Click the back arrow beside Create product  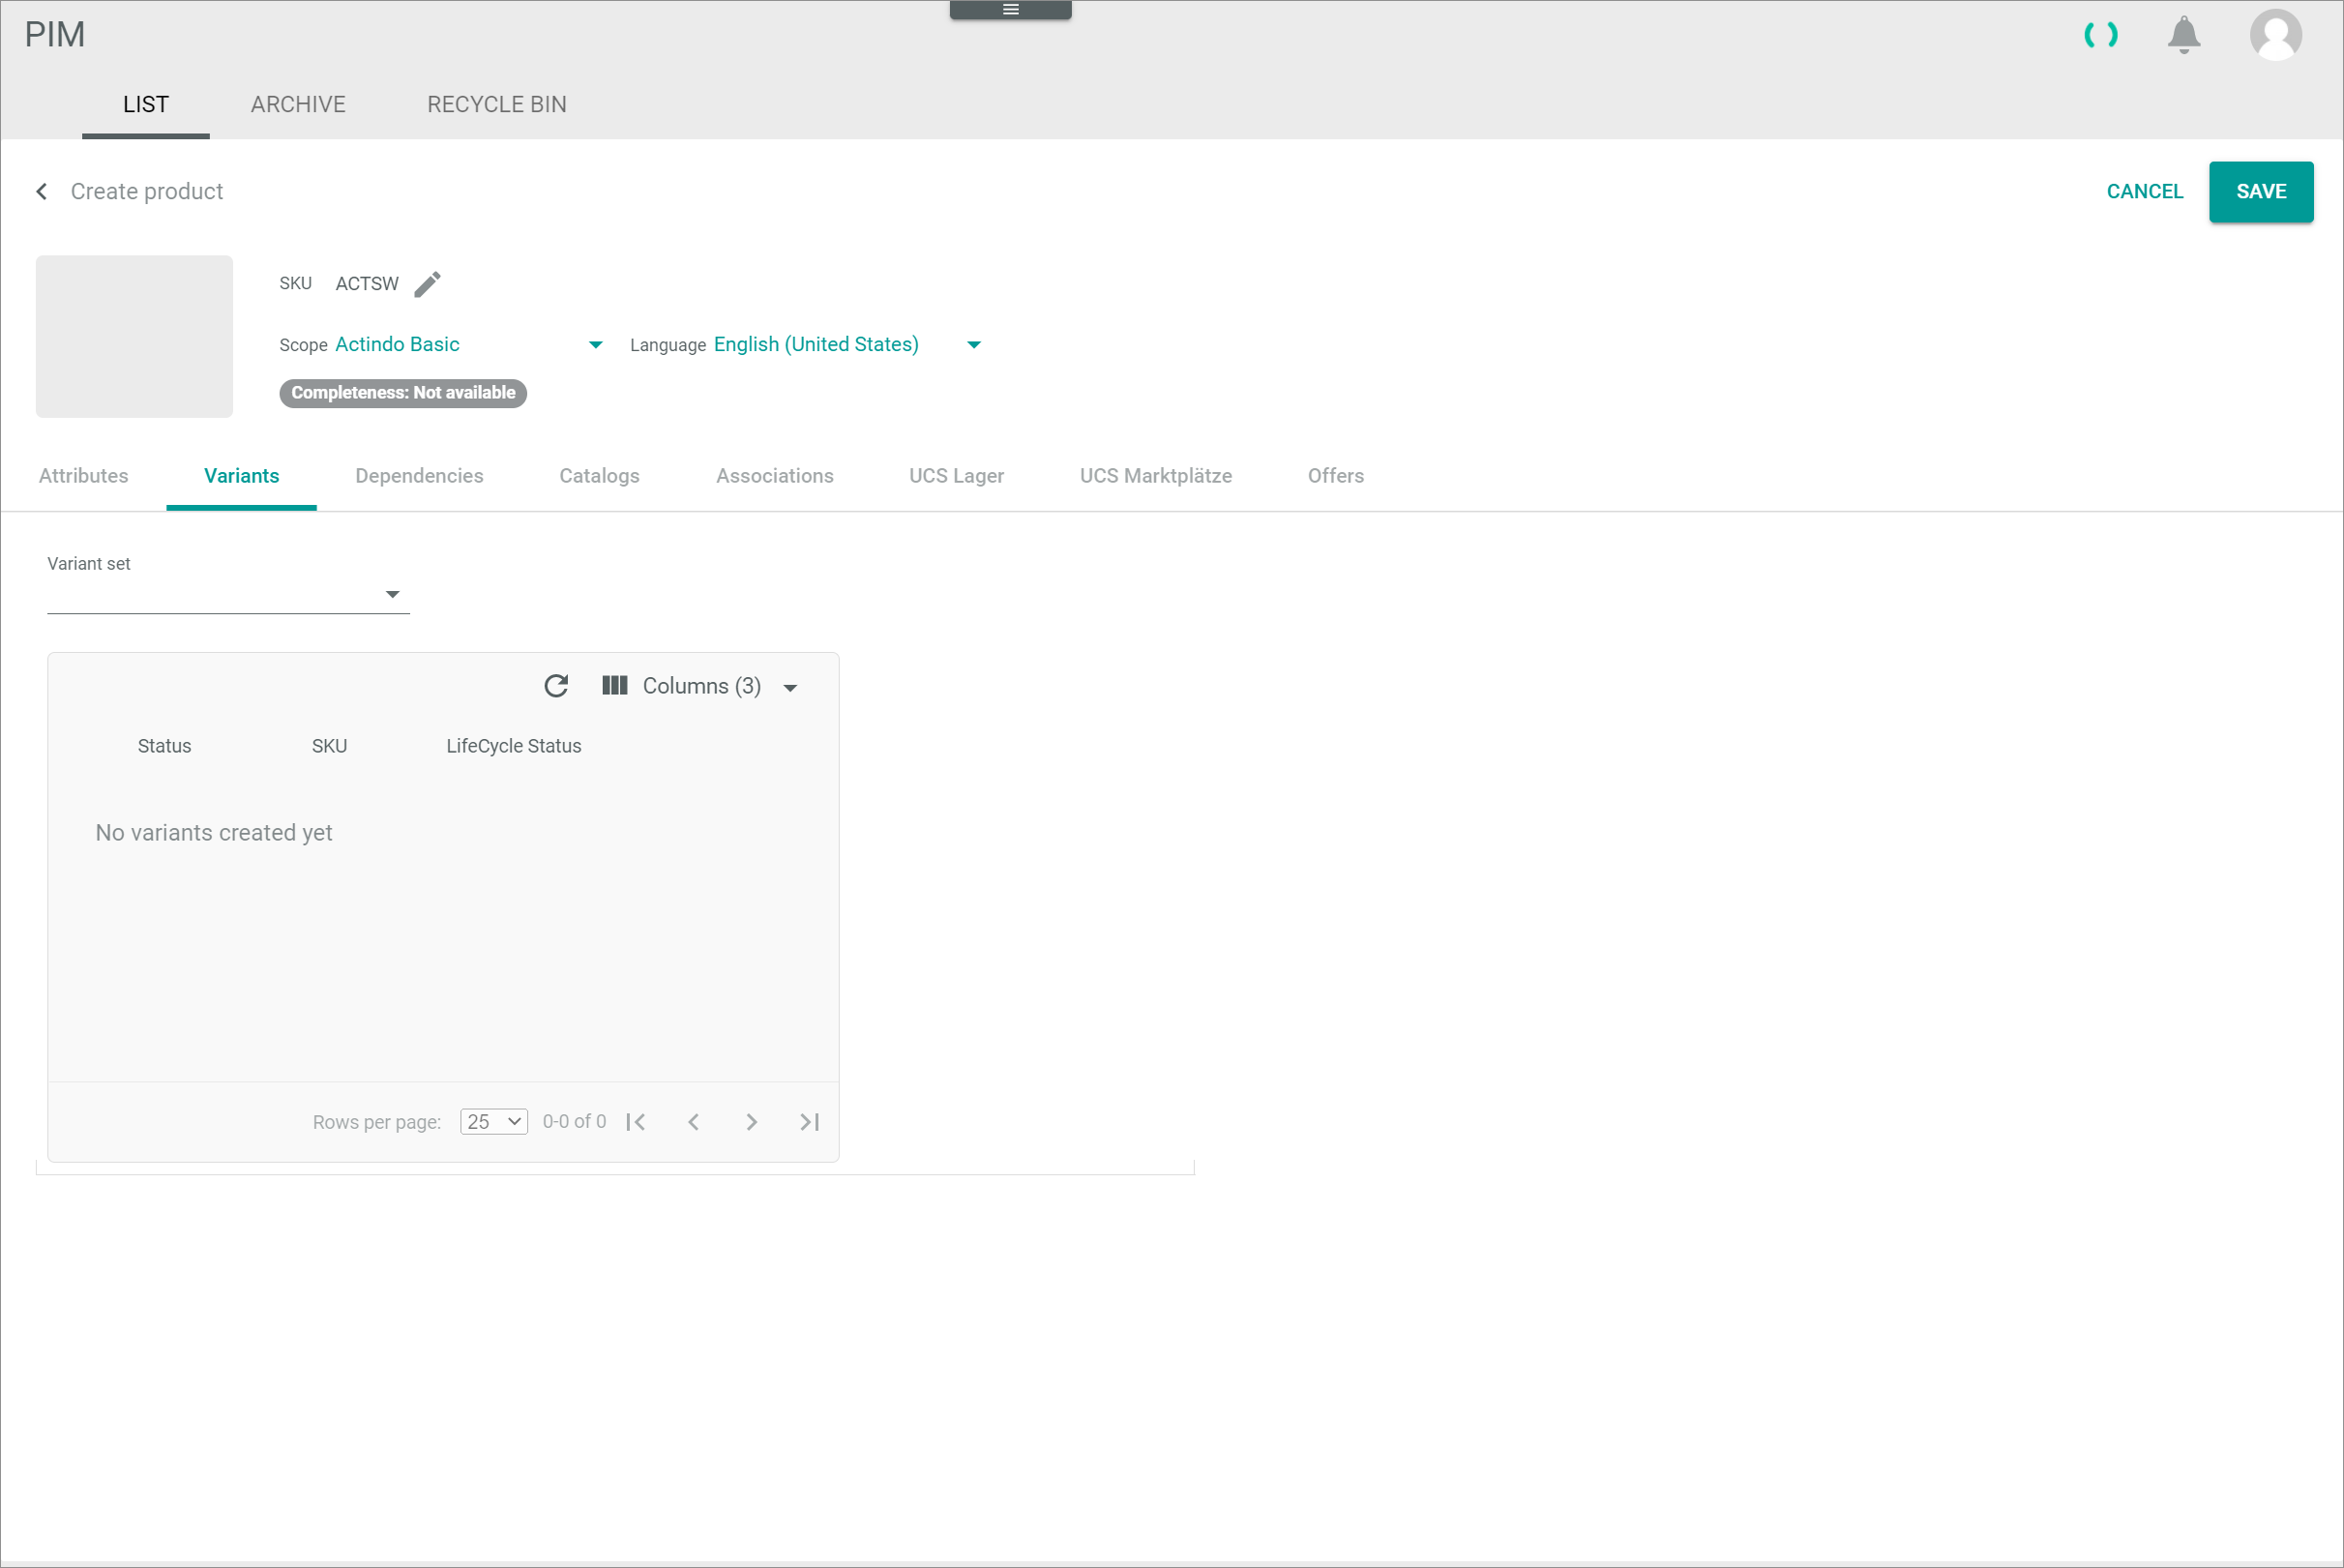41,191
